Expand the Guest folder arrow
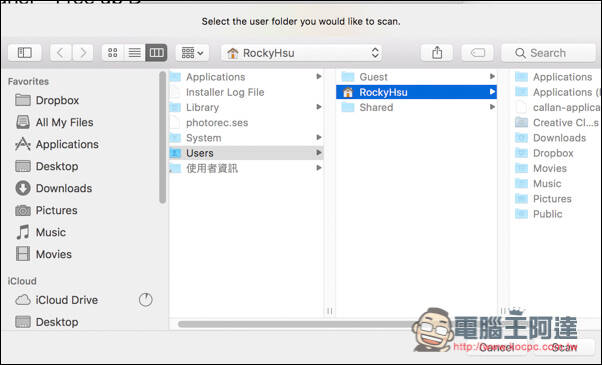 (492, 76)
